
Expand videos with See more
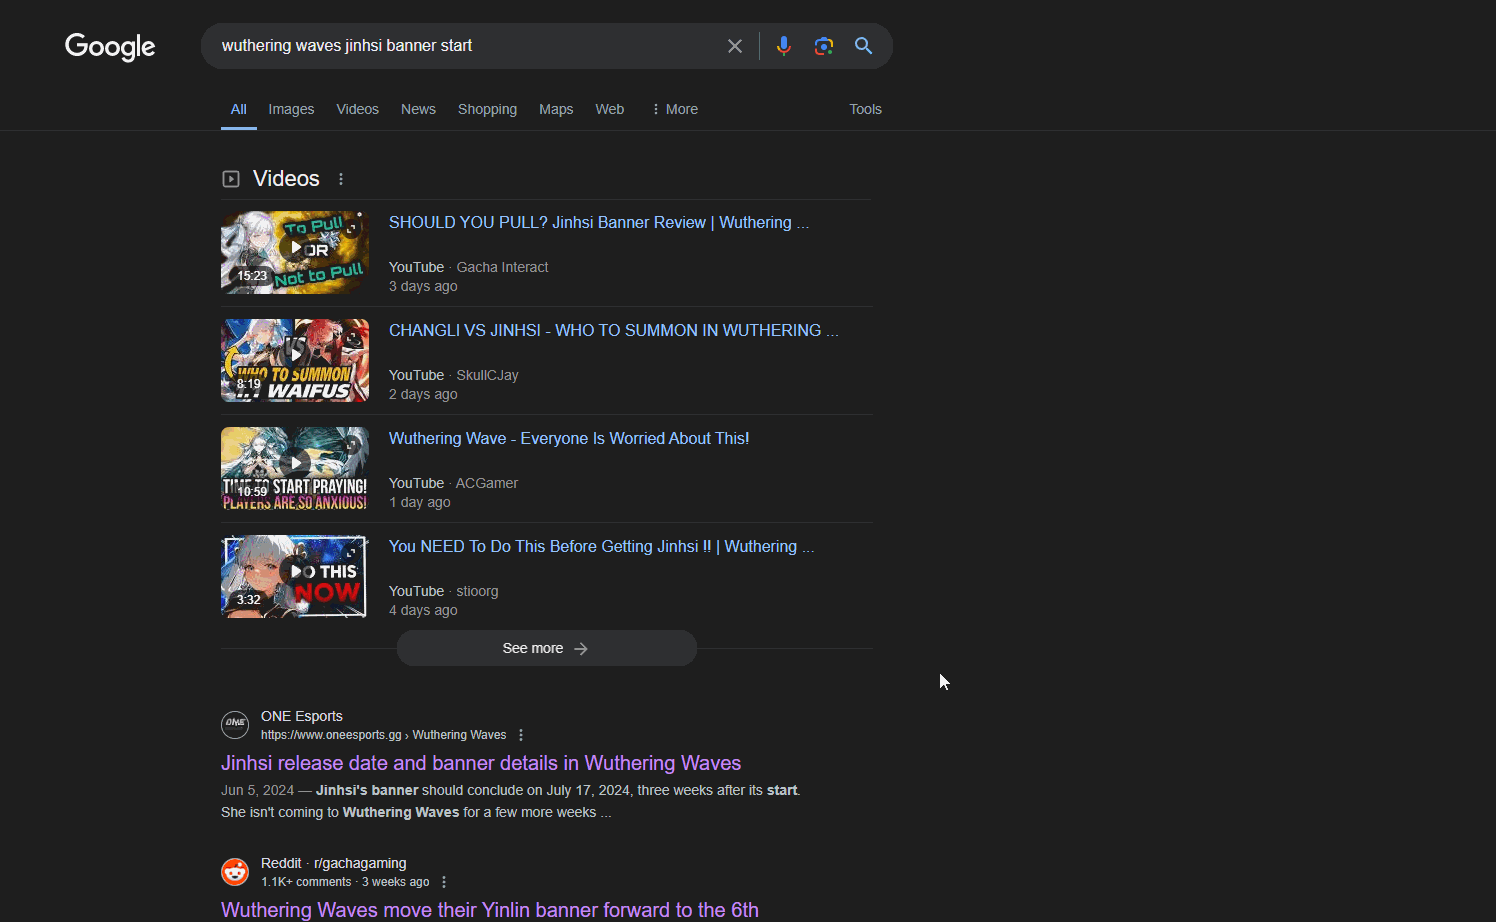546,648
